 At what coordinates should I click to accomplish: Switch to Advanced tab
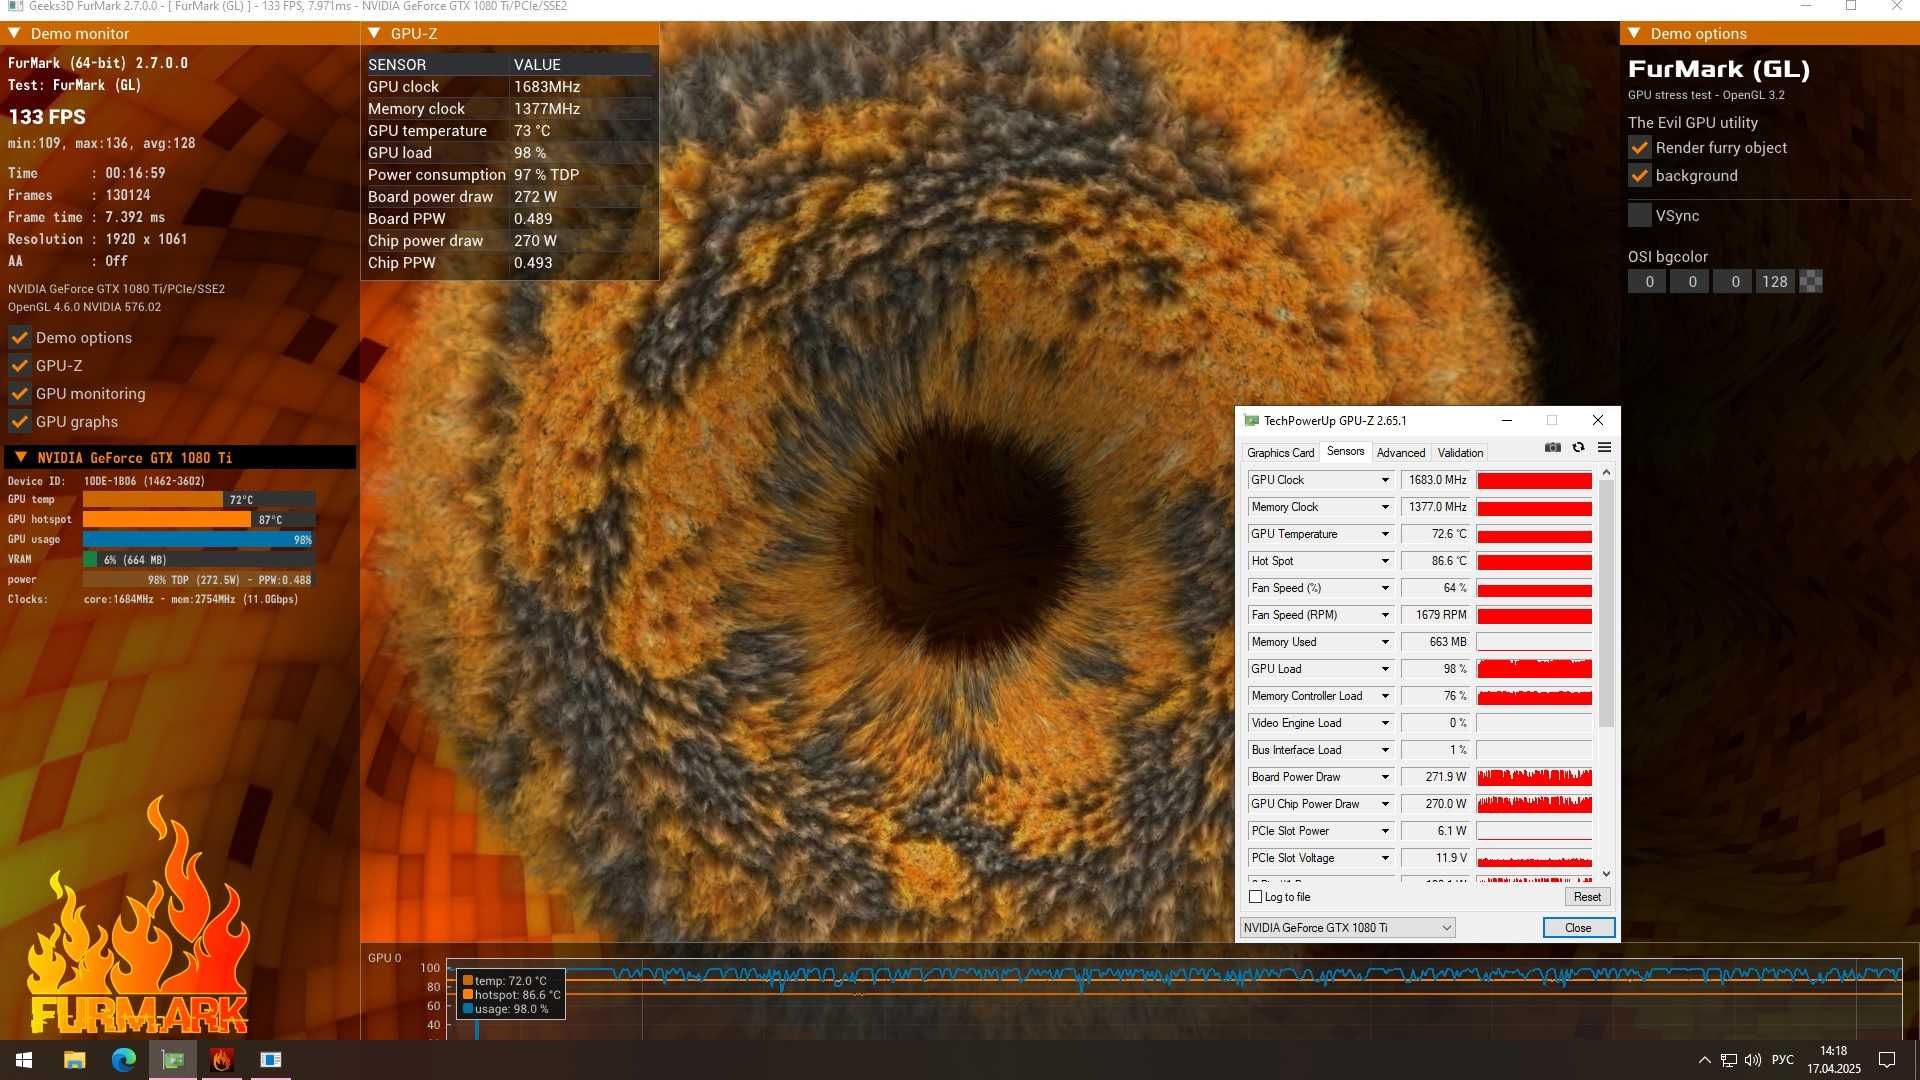point(1400,453)
